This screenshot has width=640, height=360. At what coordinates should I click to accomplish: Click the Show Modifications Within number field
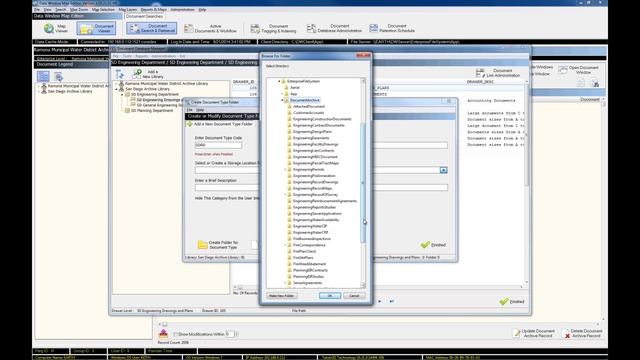[x=230, y=334]
